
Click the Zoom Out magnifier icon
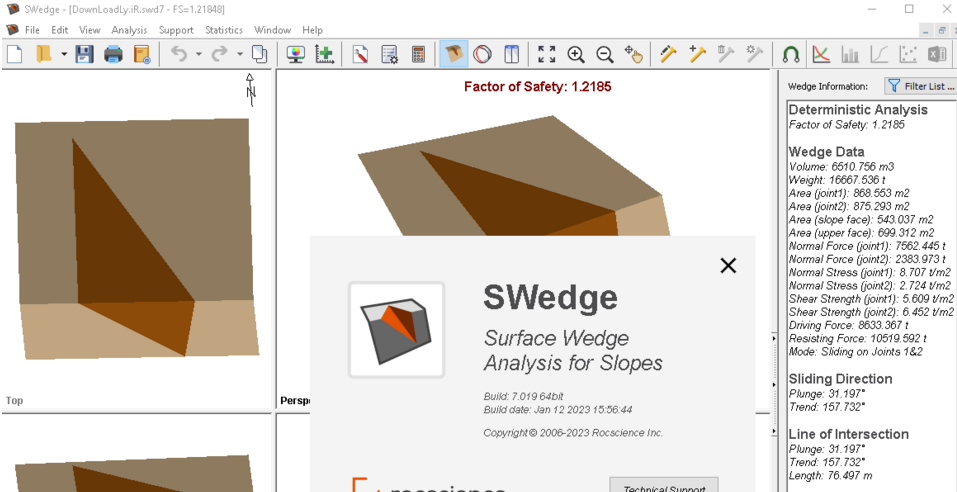(605, 54)
